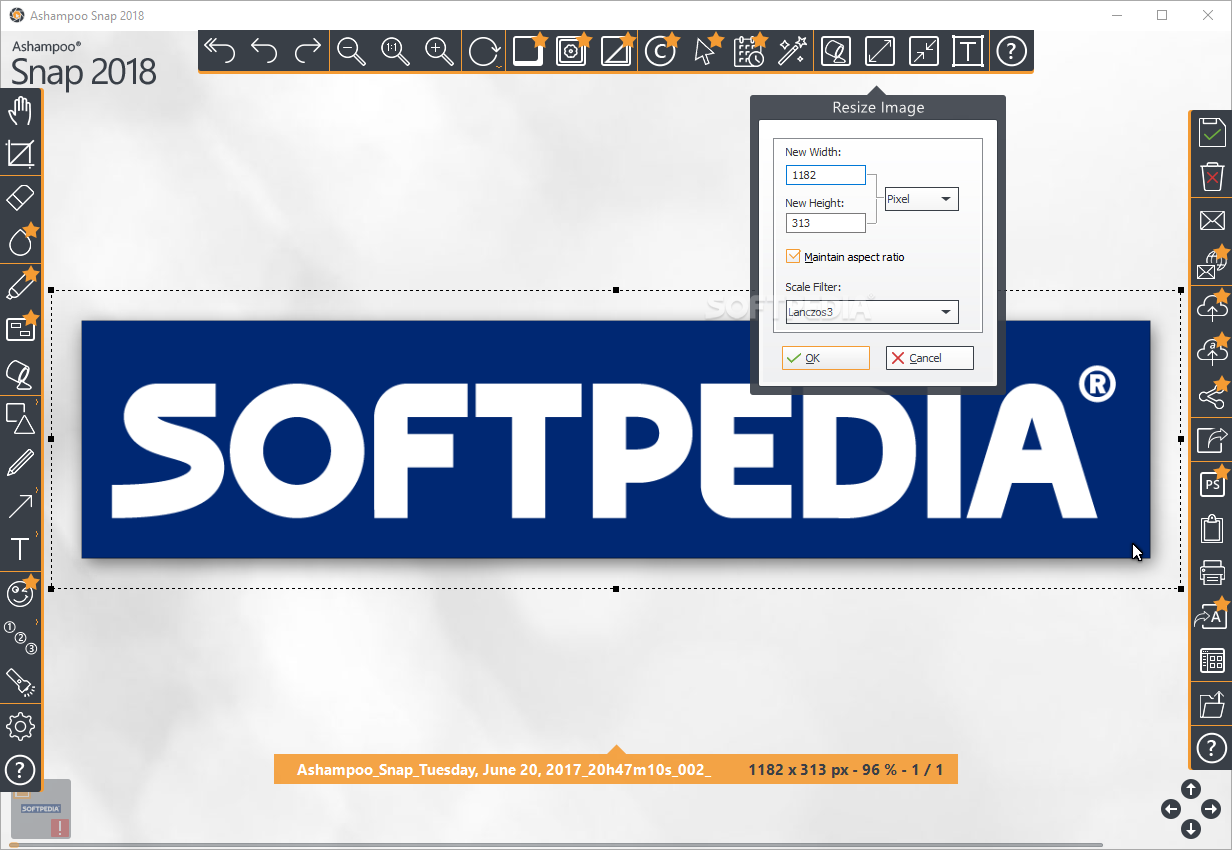Select the smiley stamp tool
The height and width of the screenshot is (850, 1232).
[21, 592]
